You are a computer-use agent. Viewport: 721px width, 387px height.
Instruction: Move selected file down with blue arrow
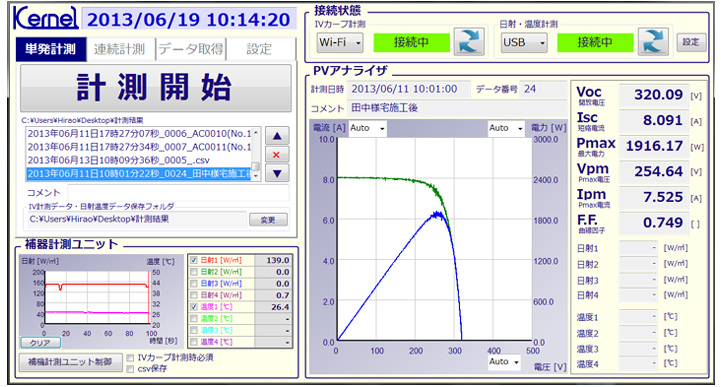coord(277,173)
